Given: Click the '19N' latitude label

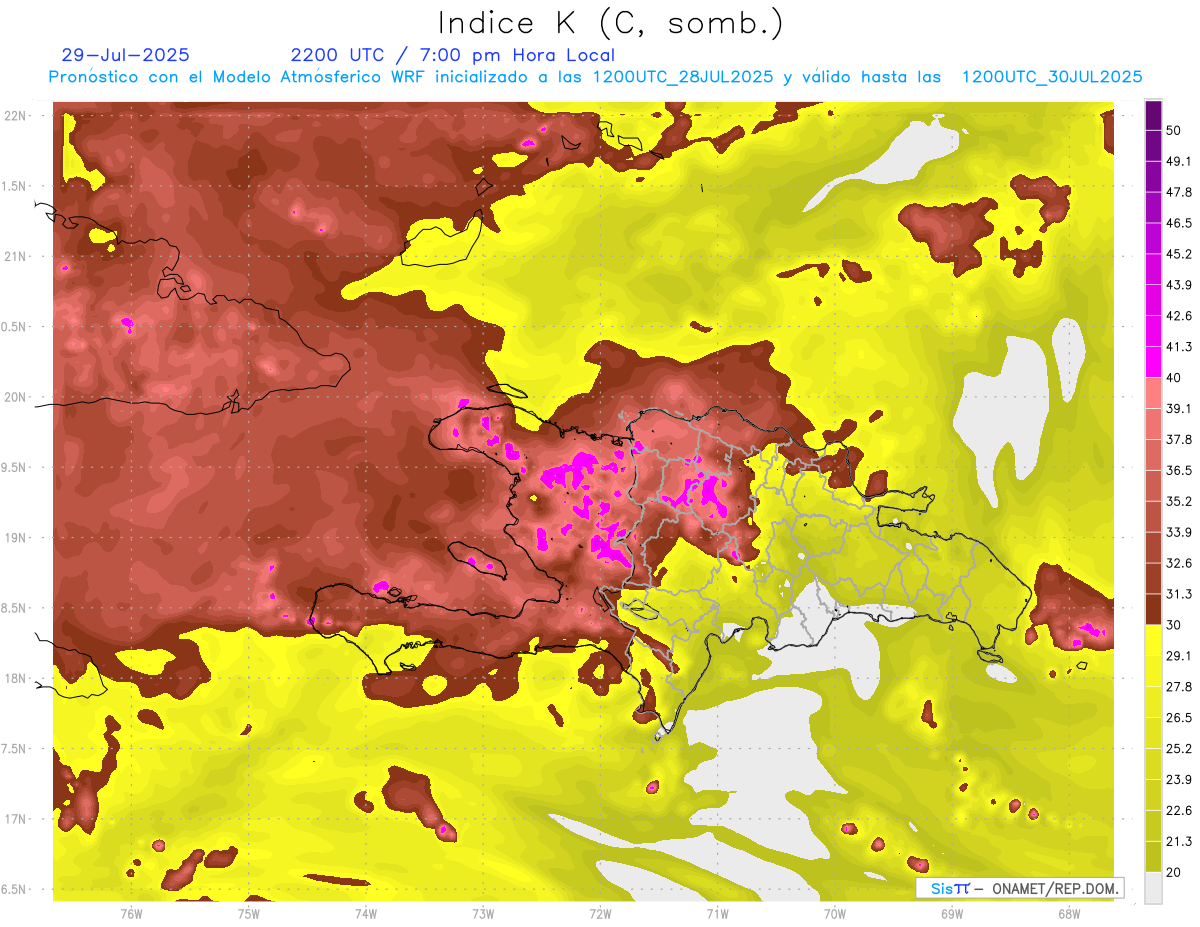Looking at the screenshot, I should [16, 537].
